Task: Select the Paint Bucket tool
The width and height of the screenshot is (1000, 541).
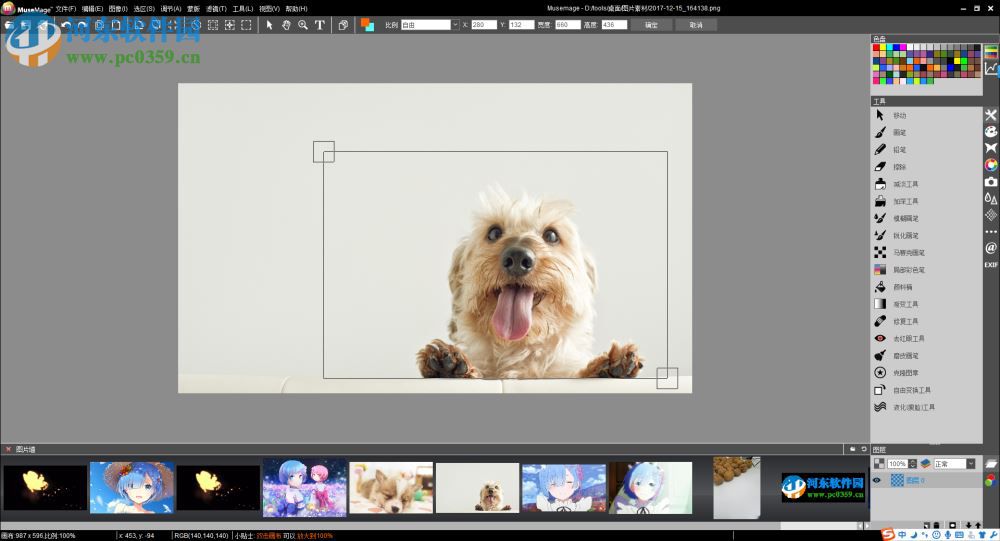Action: point(880,287)
